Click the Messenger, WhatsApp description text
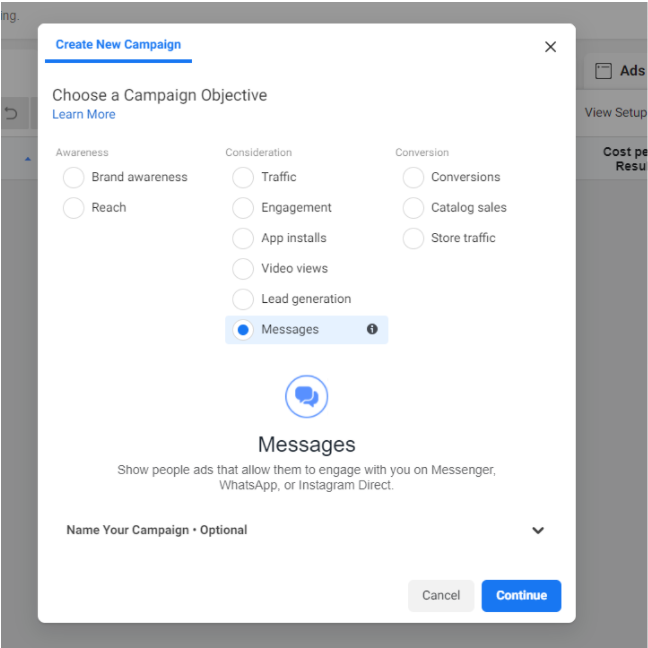The width and height of the screenshot is (648, 648). (306, 477)
